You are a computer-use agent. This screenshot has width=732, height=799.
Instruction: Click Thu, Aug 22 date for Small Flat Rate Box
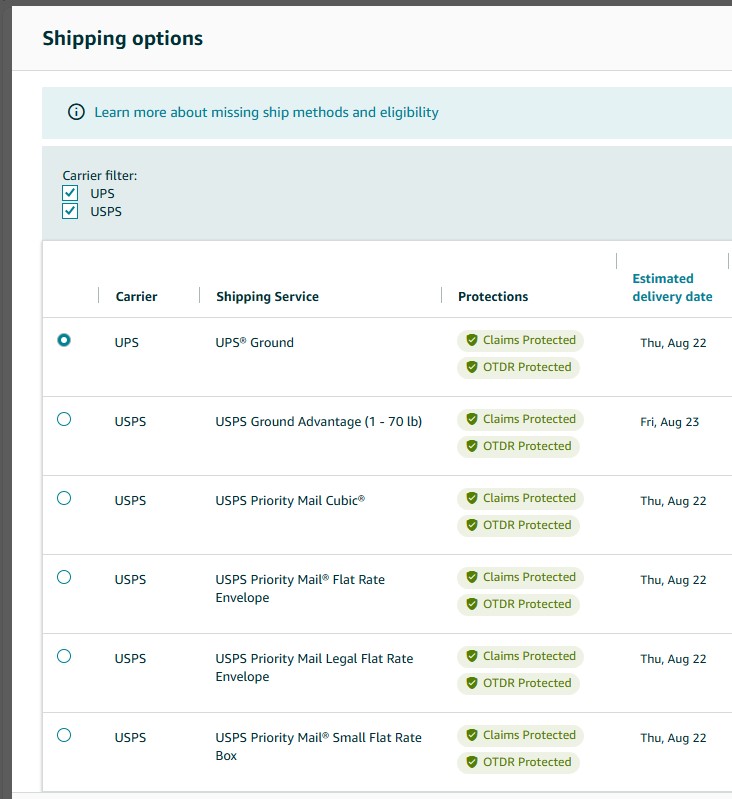point(673,738)
